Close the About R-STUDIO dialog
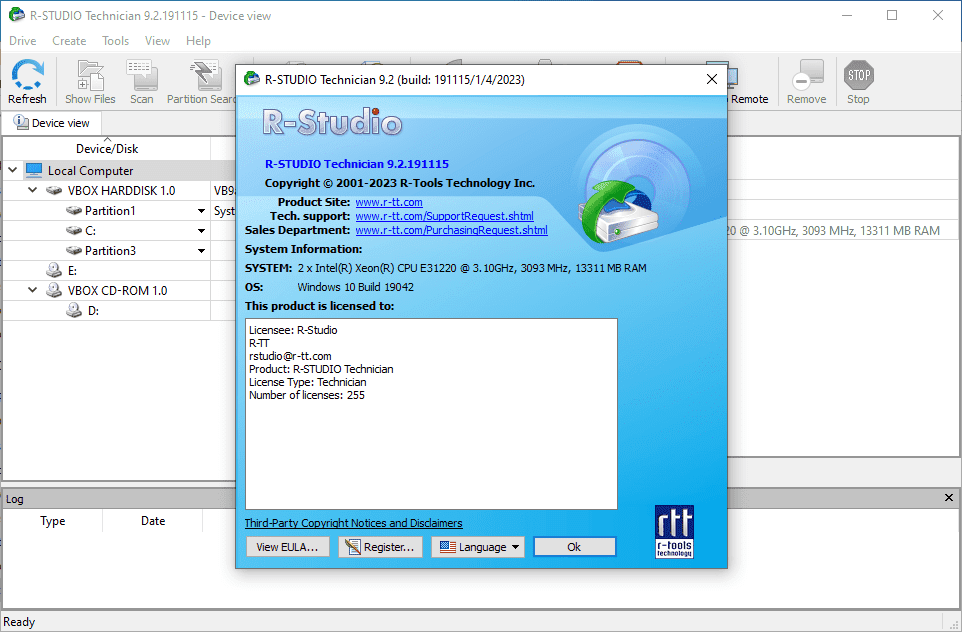 [x=712, y=79]
